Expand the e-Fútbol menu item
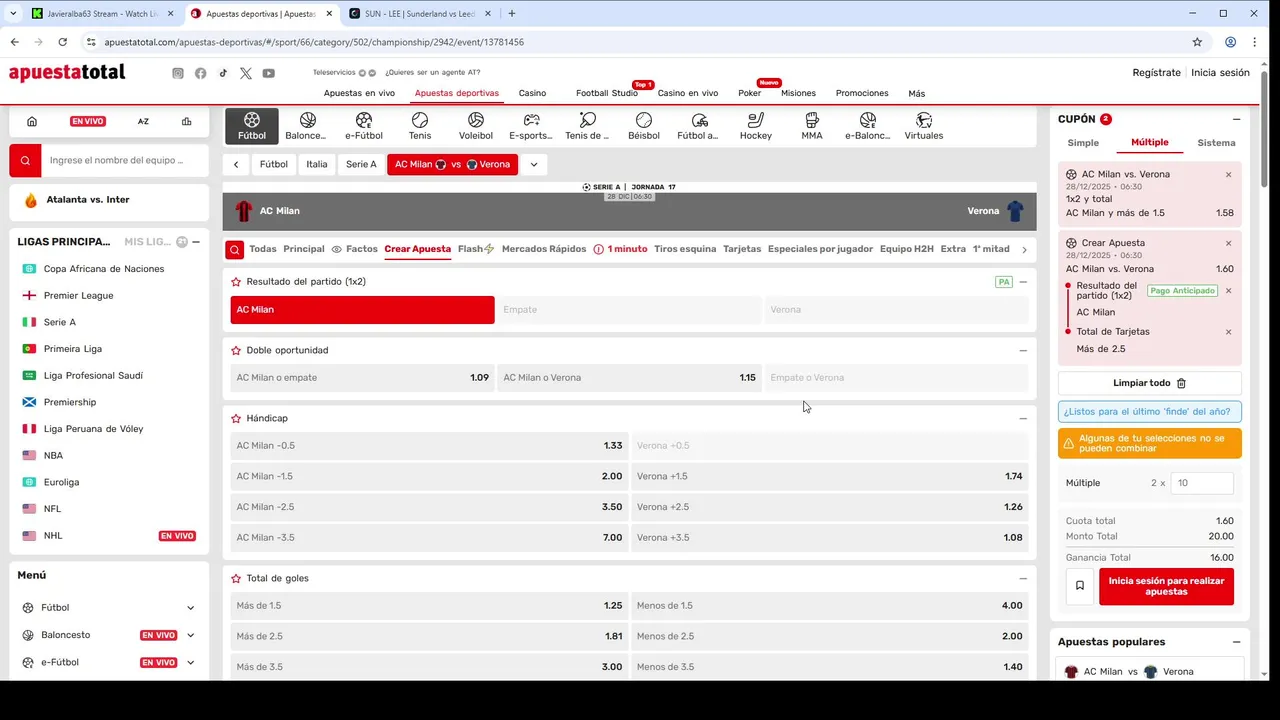This screenshot has width=1280, height=720. (x=190, y=662)
